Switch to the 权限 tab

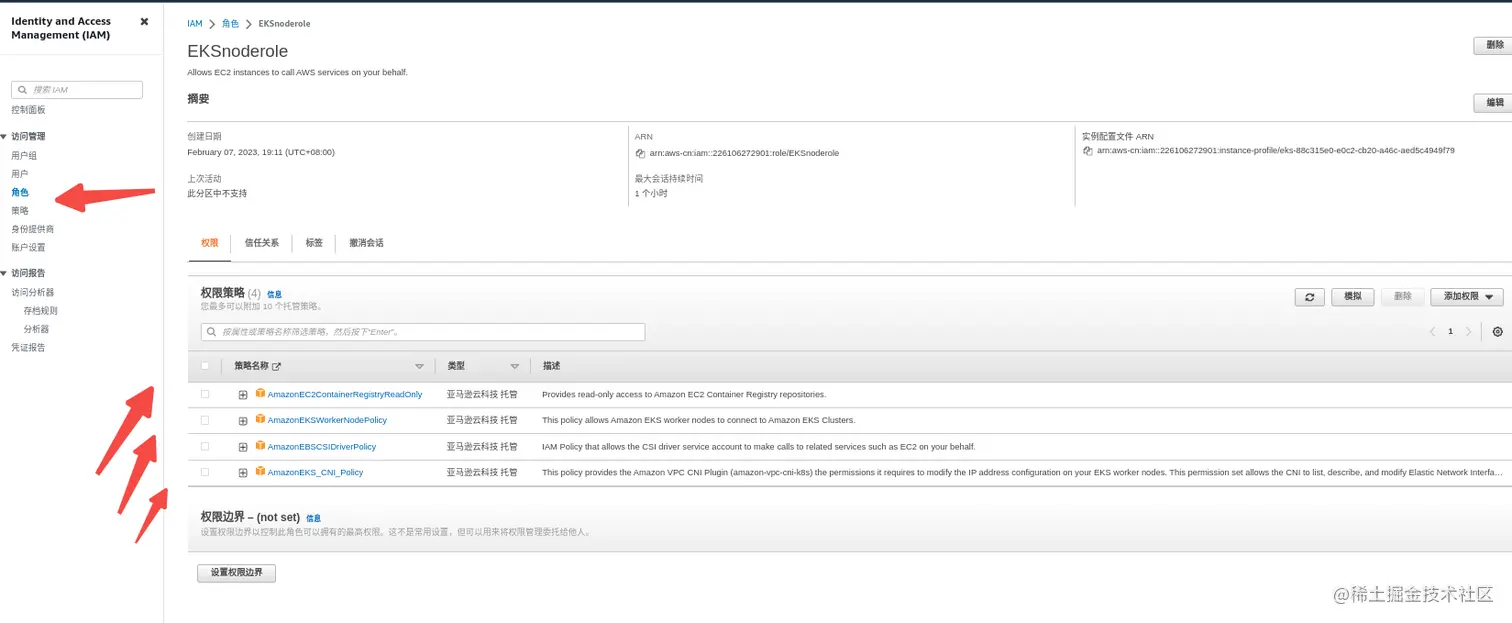209,243
